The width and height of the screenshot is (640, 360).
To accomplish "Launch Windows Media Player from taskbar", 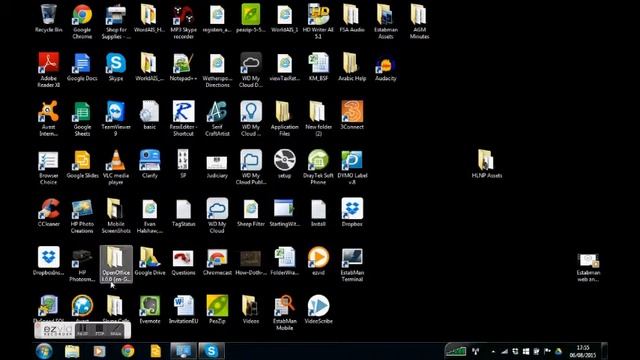I will [100, 351].
